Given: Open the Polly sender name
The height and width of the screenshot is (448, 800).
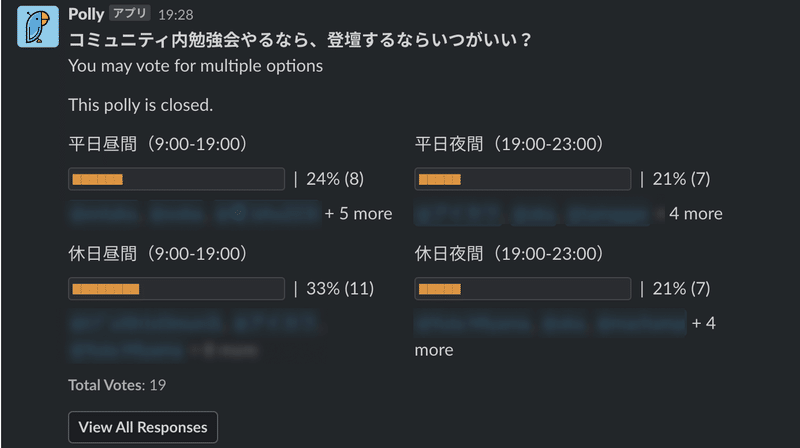Looking at the screenshot, I should tap(86, 14).
